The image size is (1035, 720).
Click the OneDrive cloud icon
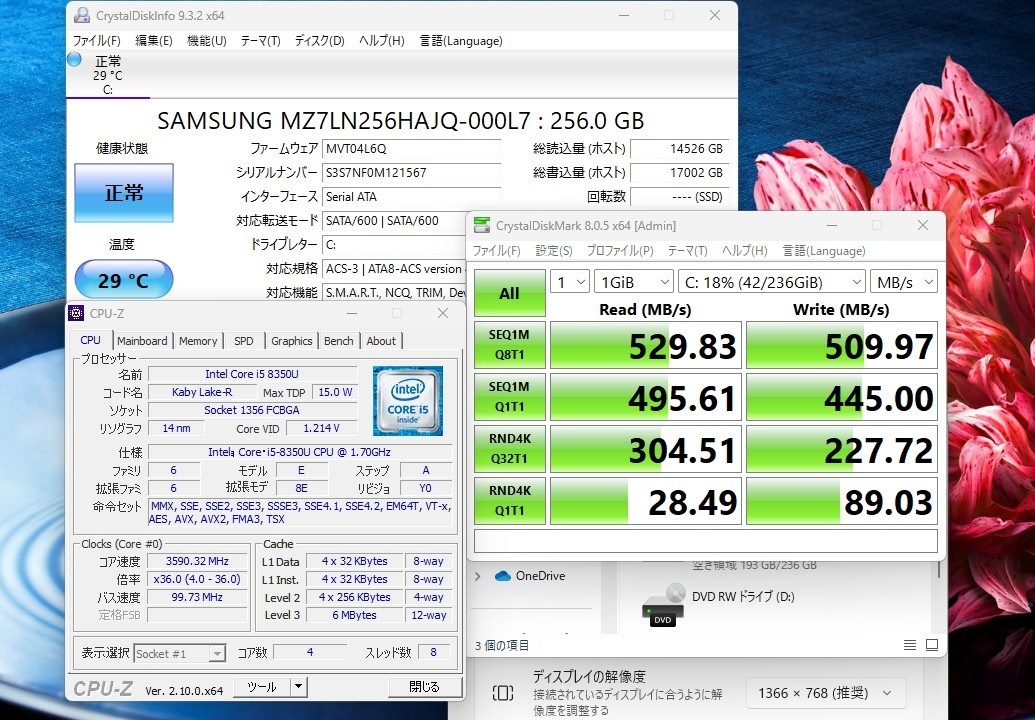click(x=503, y=576)
